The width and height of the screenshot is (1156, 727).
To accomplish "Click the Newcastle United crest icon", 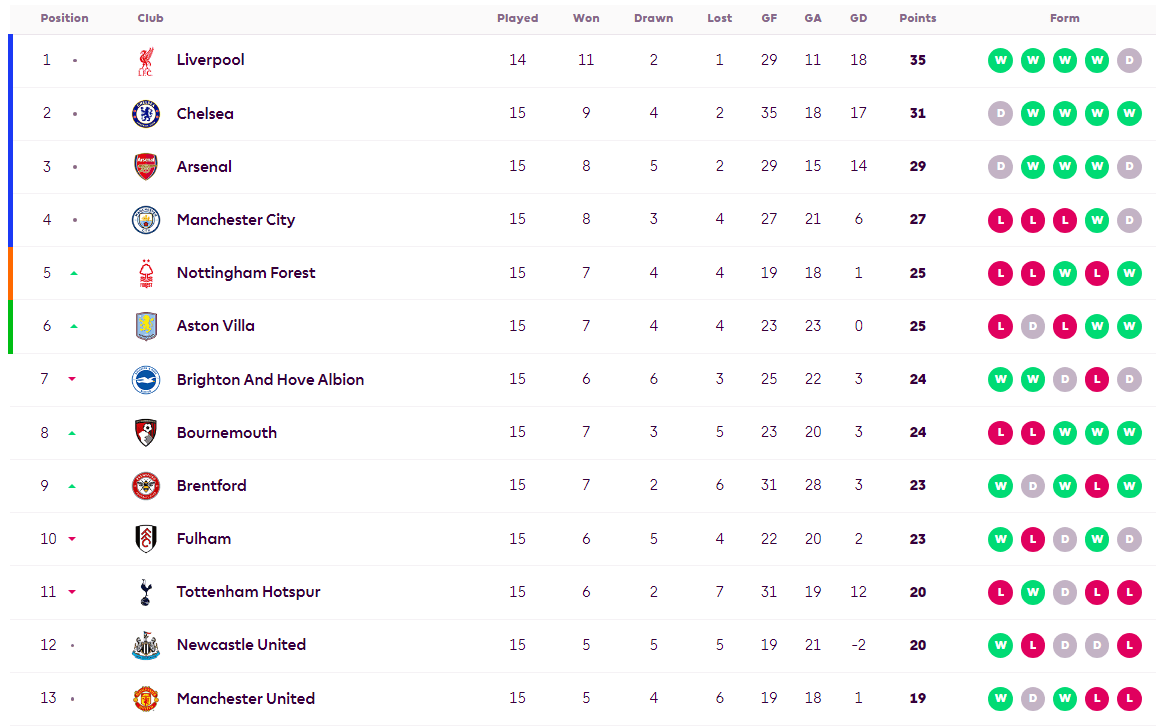I will click(146, 645).
